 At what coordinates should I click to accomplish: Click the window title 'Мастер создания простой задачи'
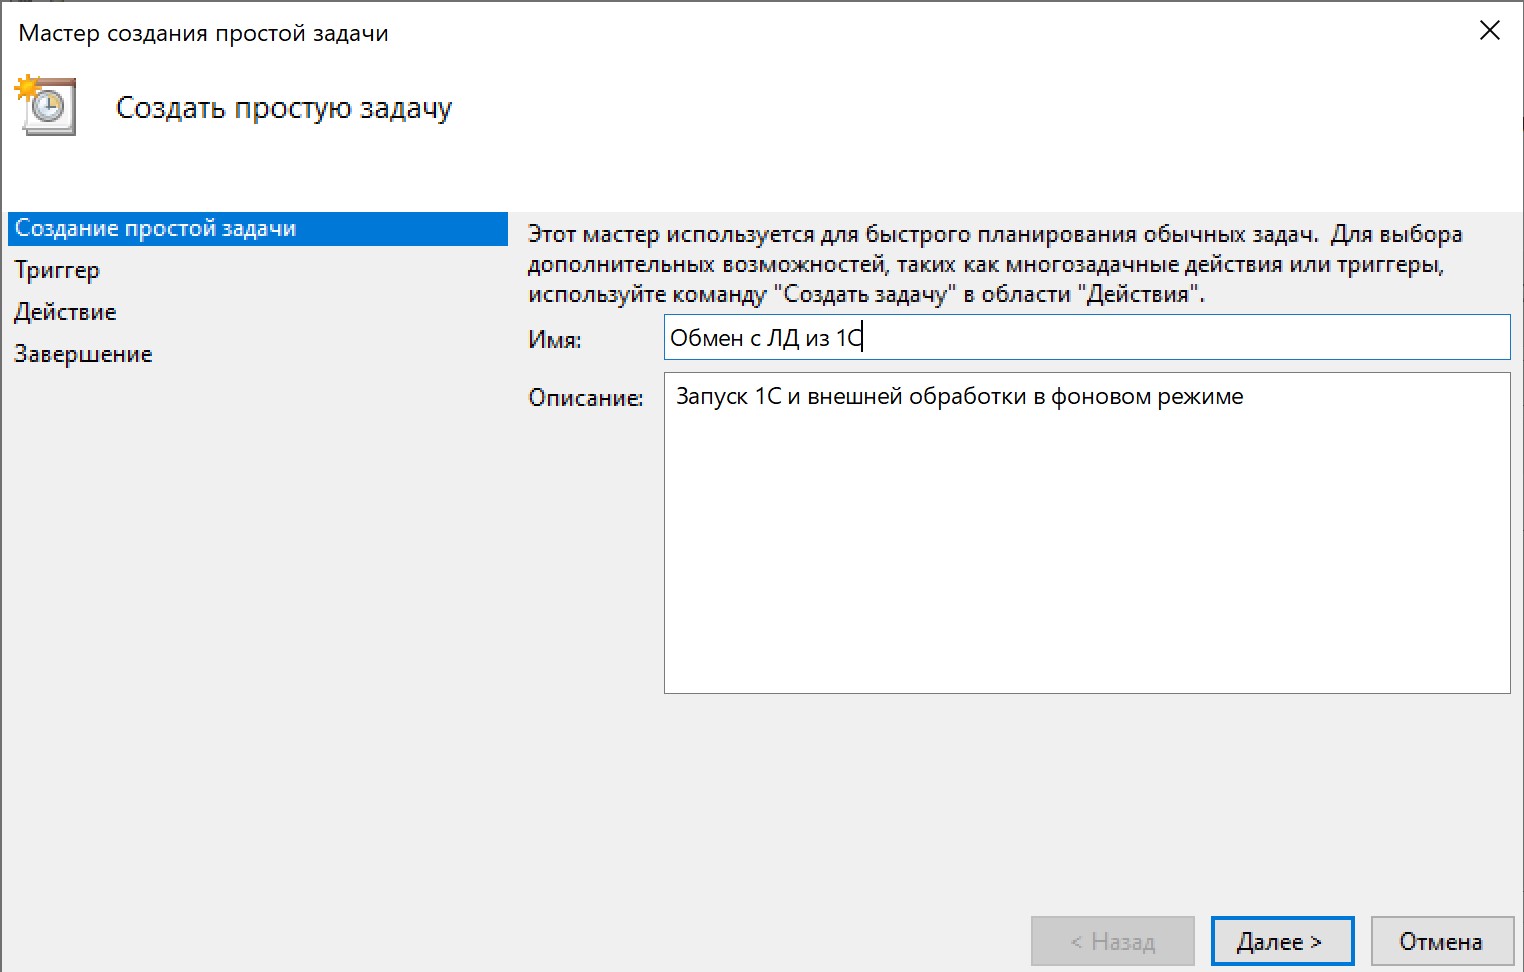point(203,33)
